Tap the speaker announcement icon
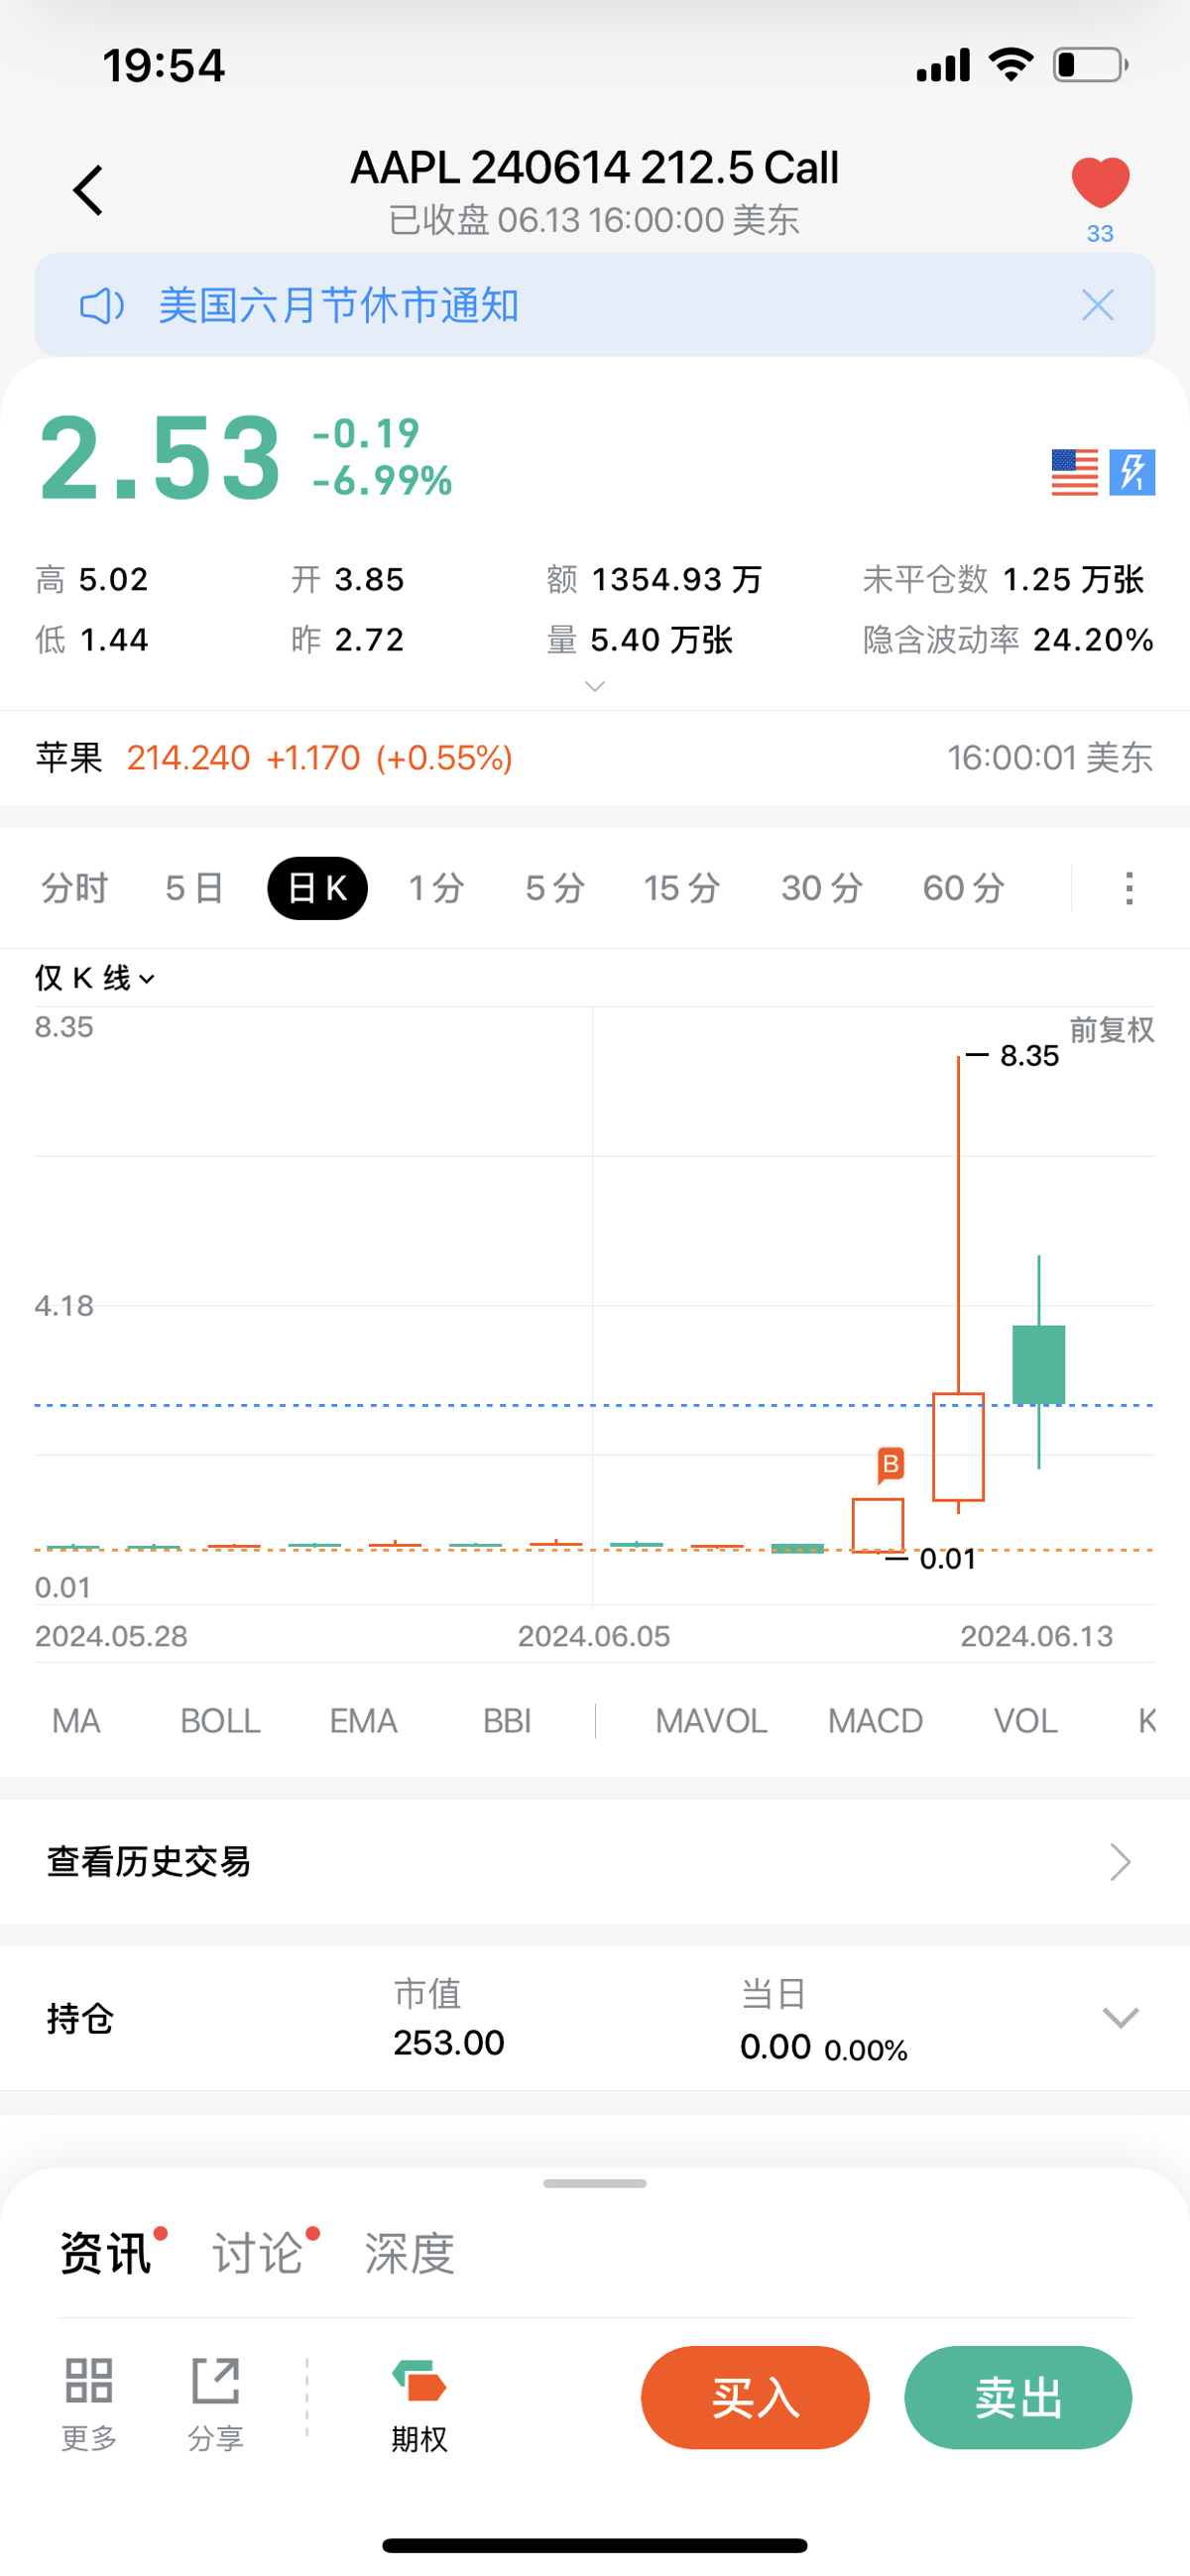The image size is (1190, 2576). 101,306
